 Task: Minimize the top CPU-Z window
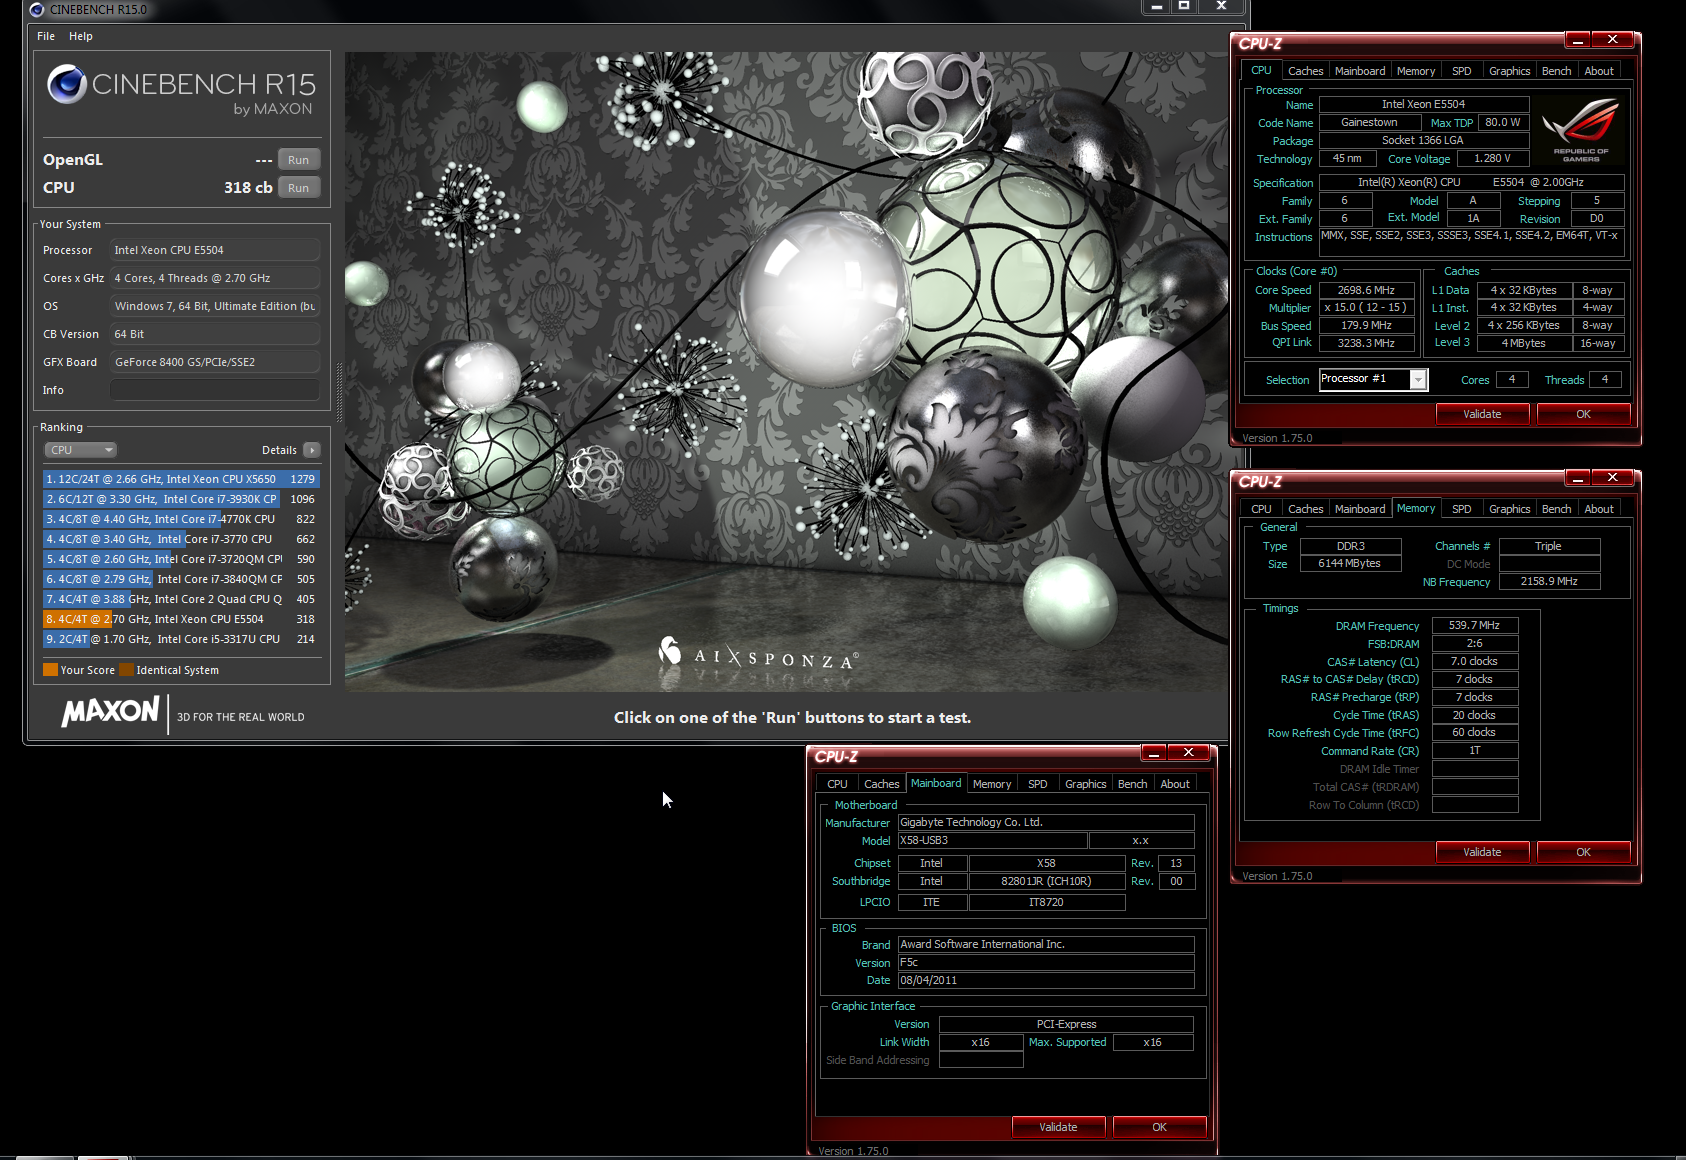(x=1578, y=40)
